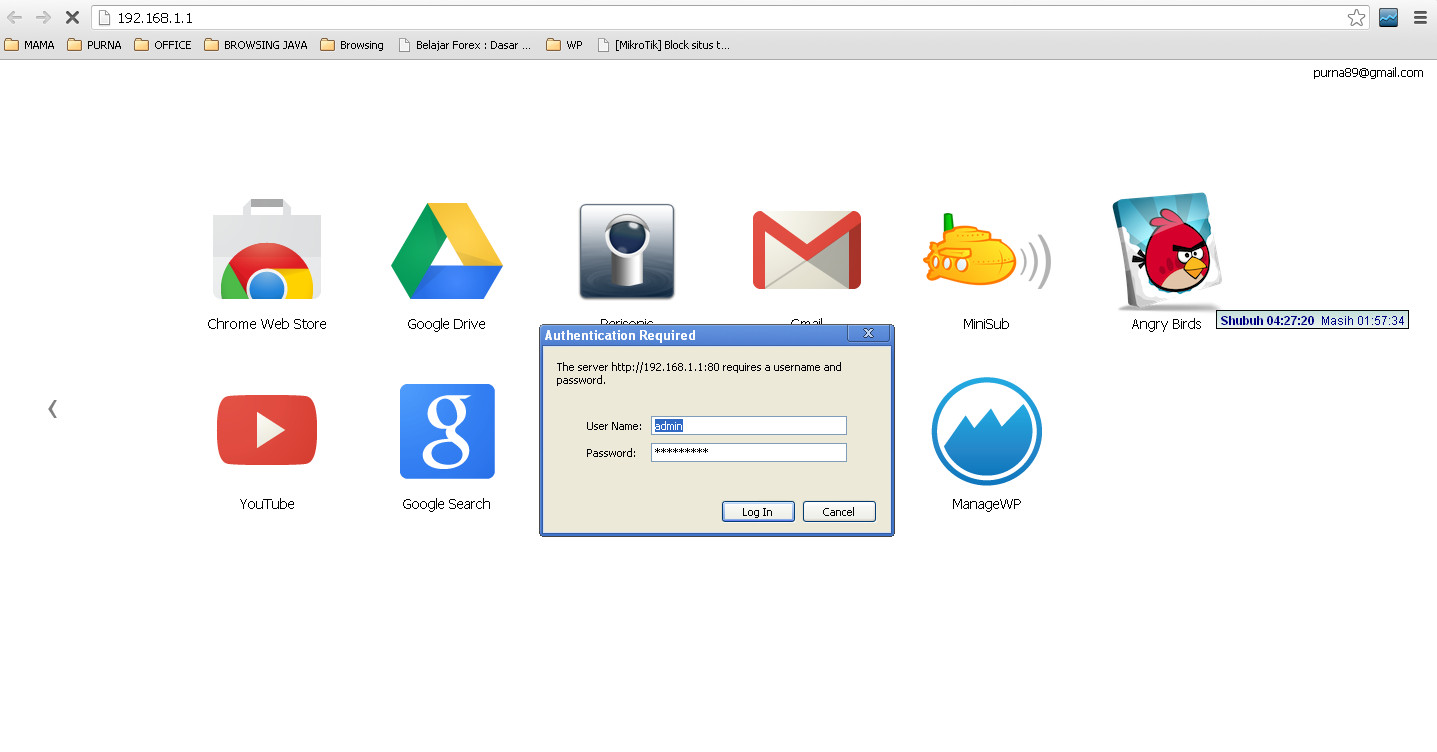Expand the OFFICE bookmarks folder

pos(162,45)
